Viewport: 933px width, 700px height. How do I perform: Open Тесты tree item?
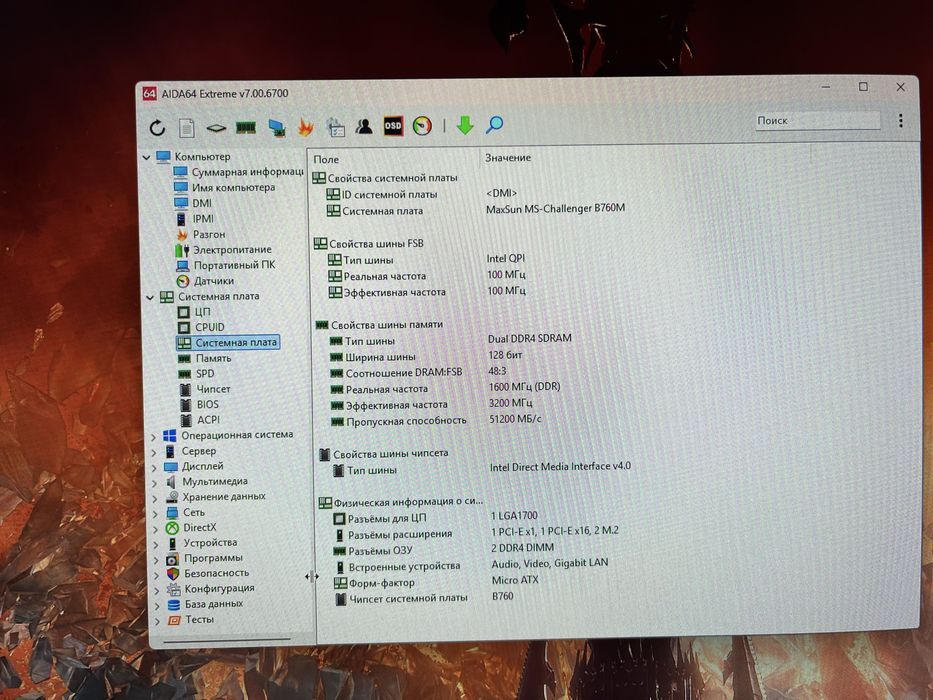coord(191,620)
